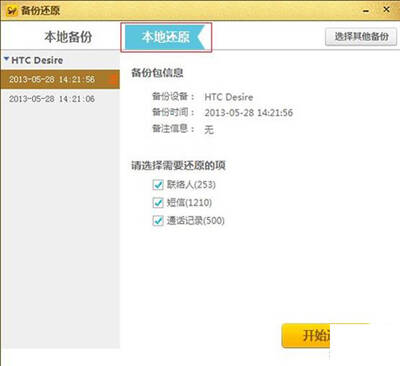Minimize the 备份还原 window
Viewport: 400px width, 366px height.
[366, 11]
